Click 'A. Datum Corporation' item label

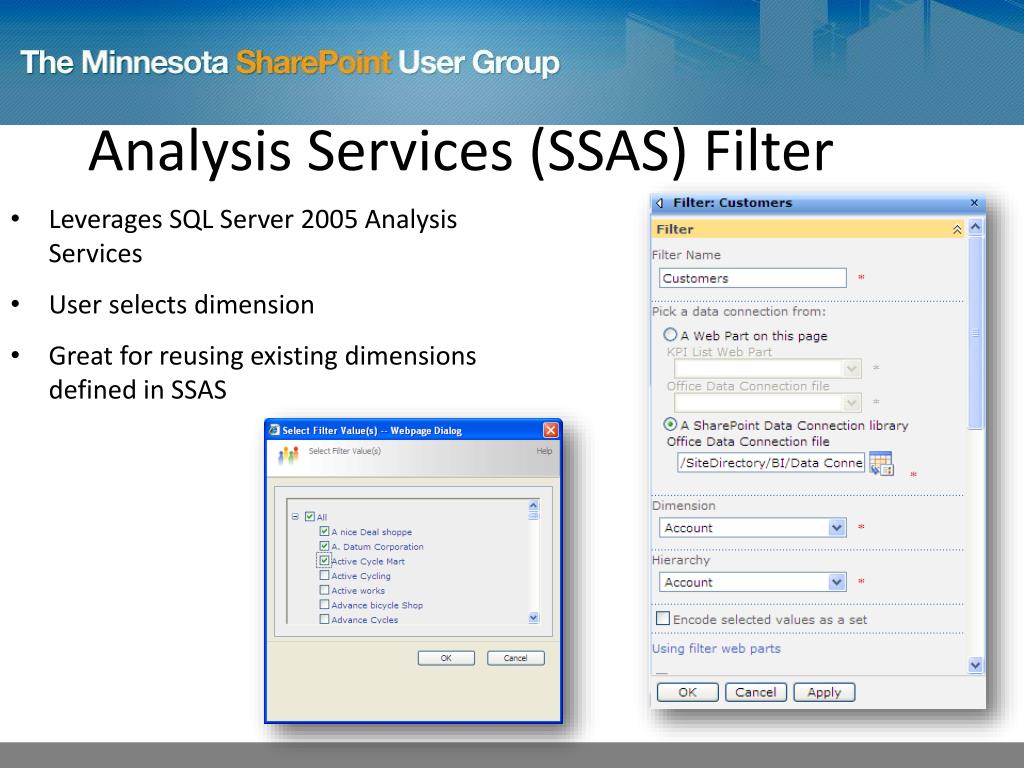click(x=377, y=547)
